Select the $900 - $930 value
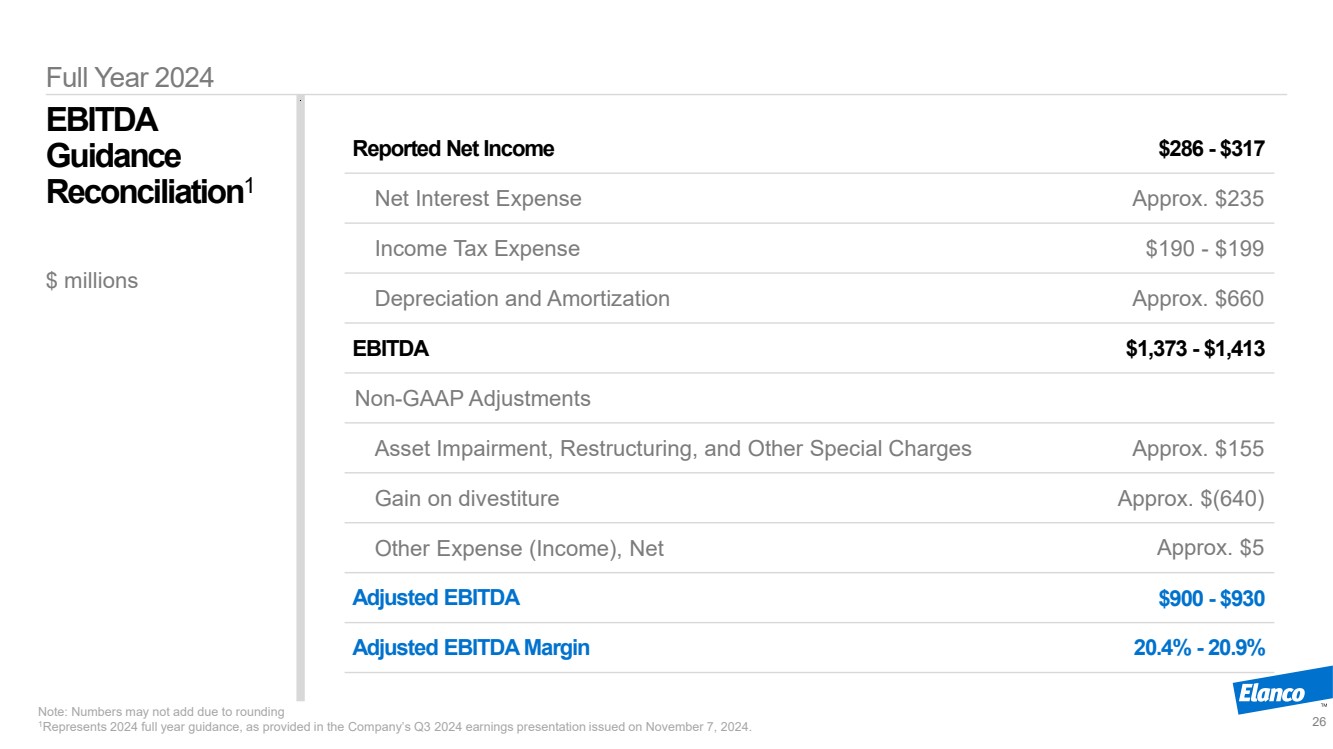 point(1211,599)
